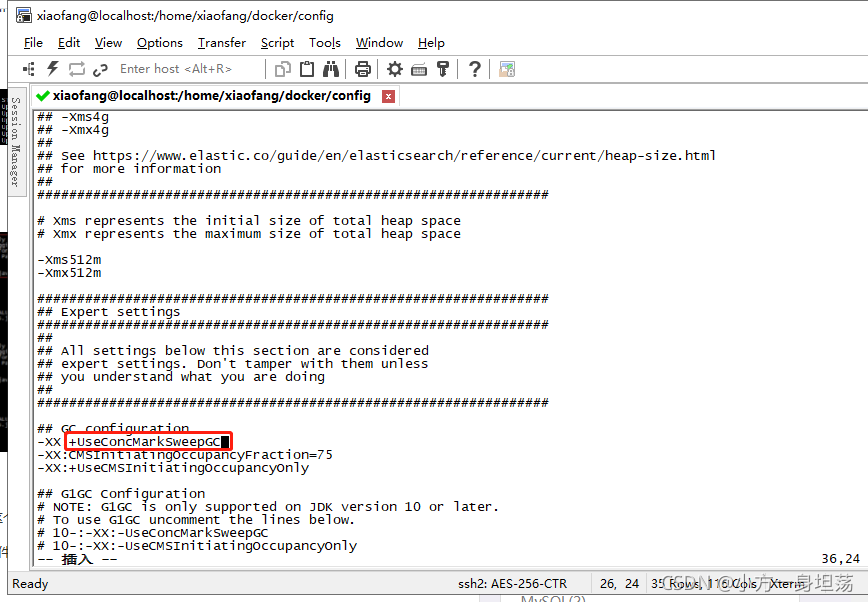Click the Reconnect arrows icon
Image resolution: width=868 pixels, height=602 pixels.
point(76,69)
